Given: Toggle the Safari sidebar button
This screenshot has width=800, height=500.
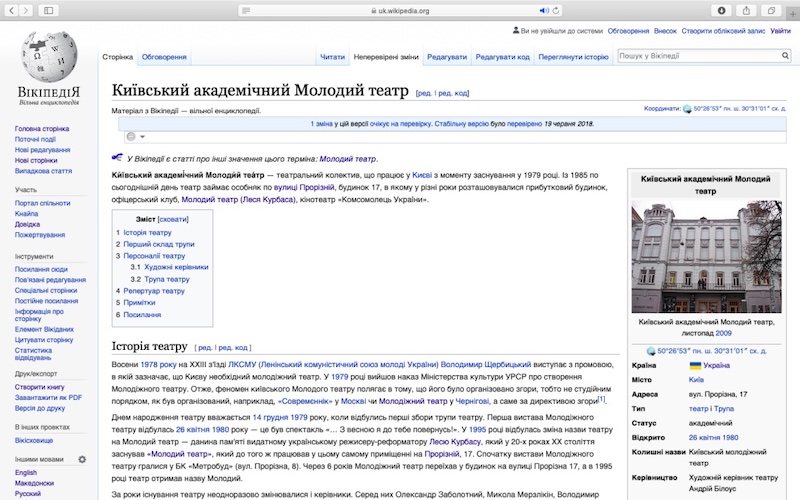Looking at the screenshot, I should pyautogui.click(x=48, y=10).
